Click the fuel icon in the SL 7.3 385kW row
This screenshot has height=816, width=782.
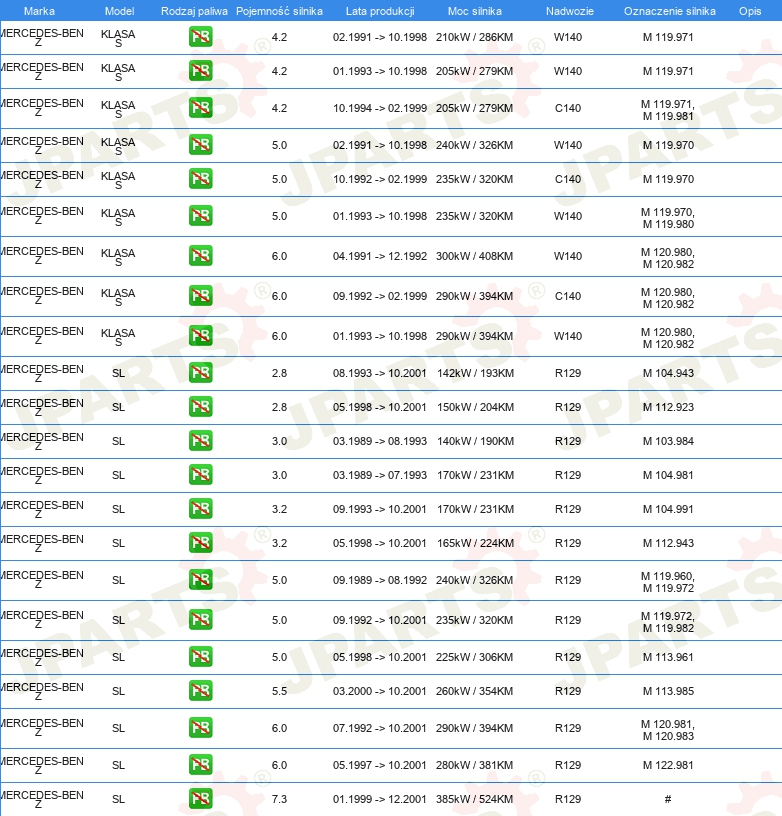[x=200, y=799]
